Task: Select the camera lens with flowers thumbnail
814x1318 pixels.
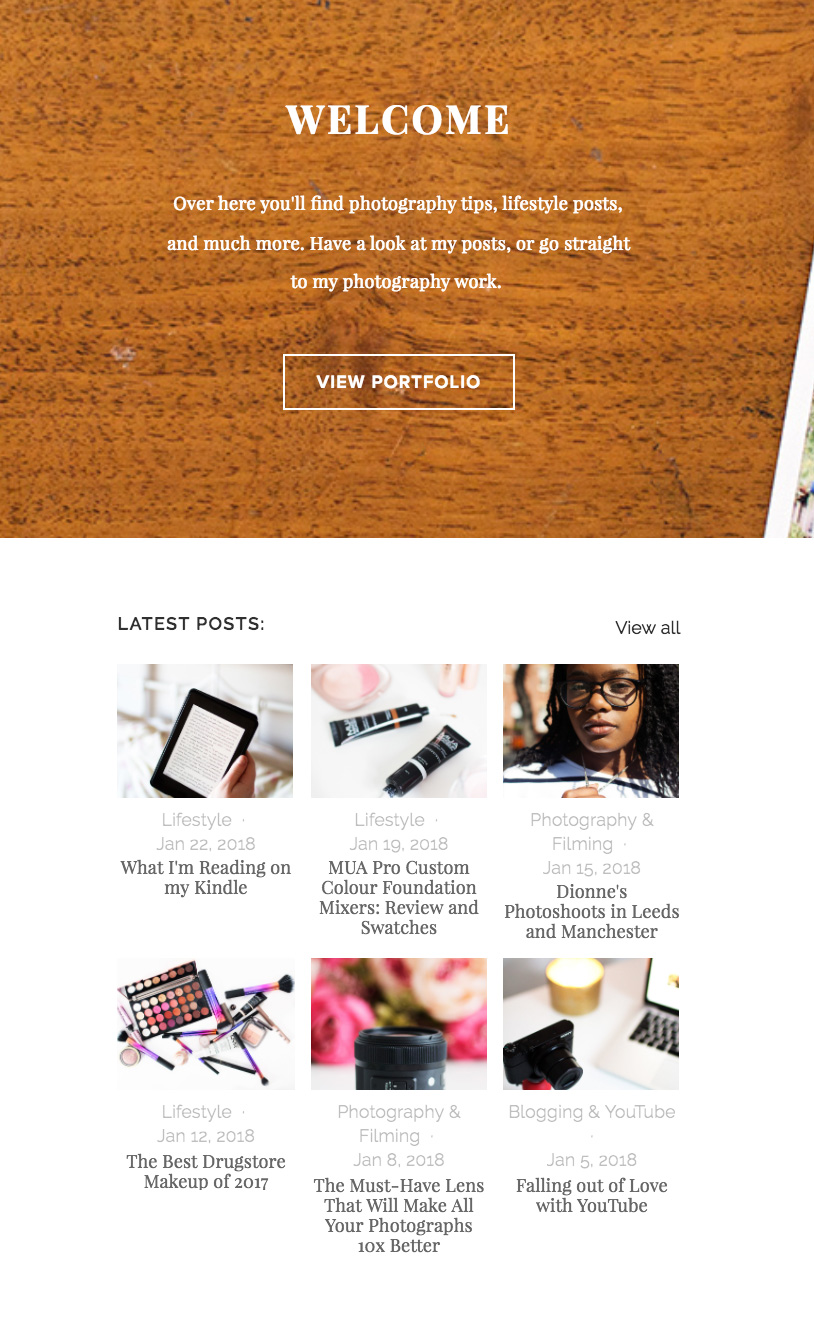Action: [x=399, y=1024]
